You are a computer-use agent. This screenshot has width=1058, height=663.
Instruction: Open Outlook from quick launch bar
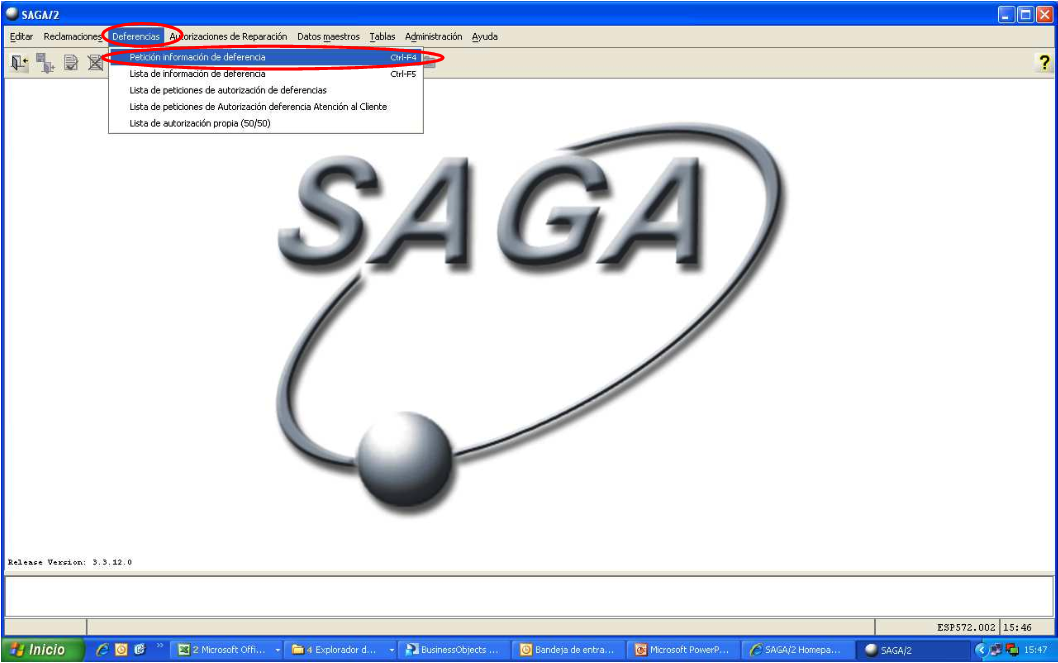tap(121, 650)
